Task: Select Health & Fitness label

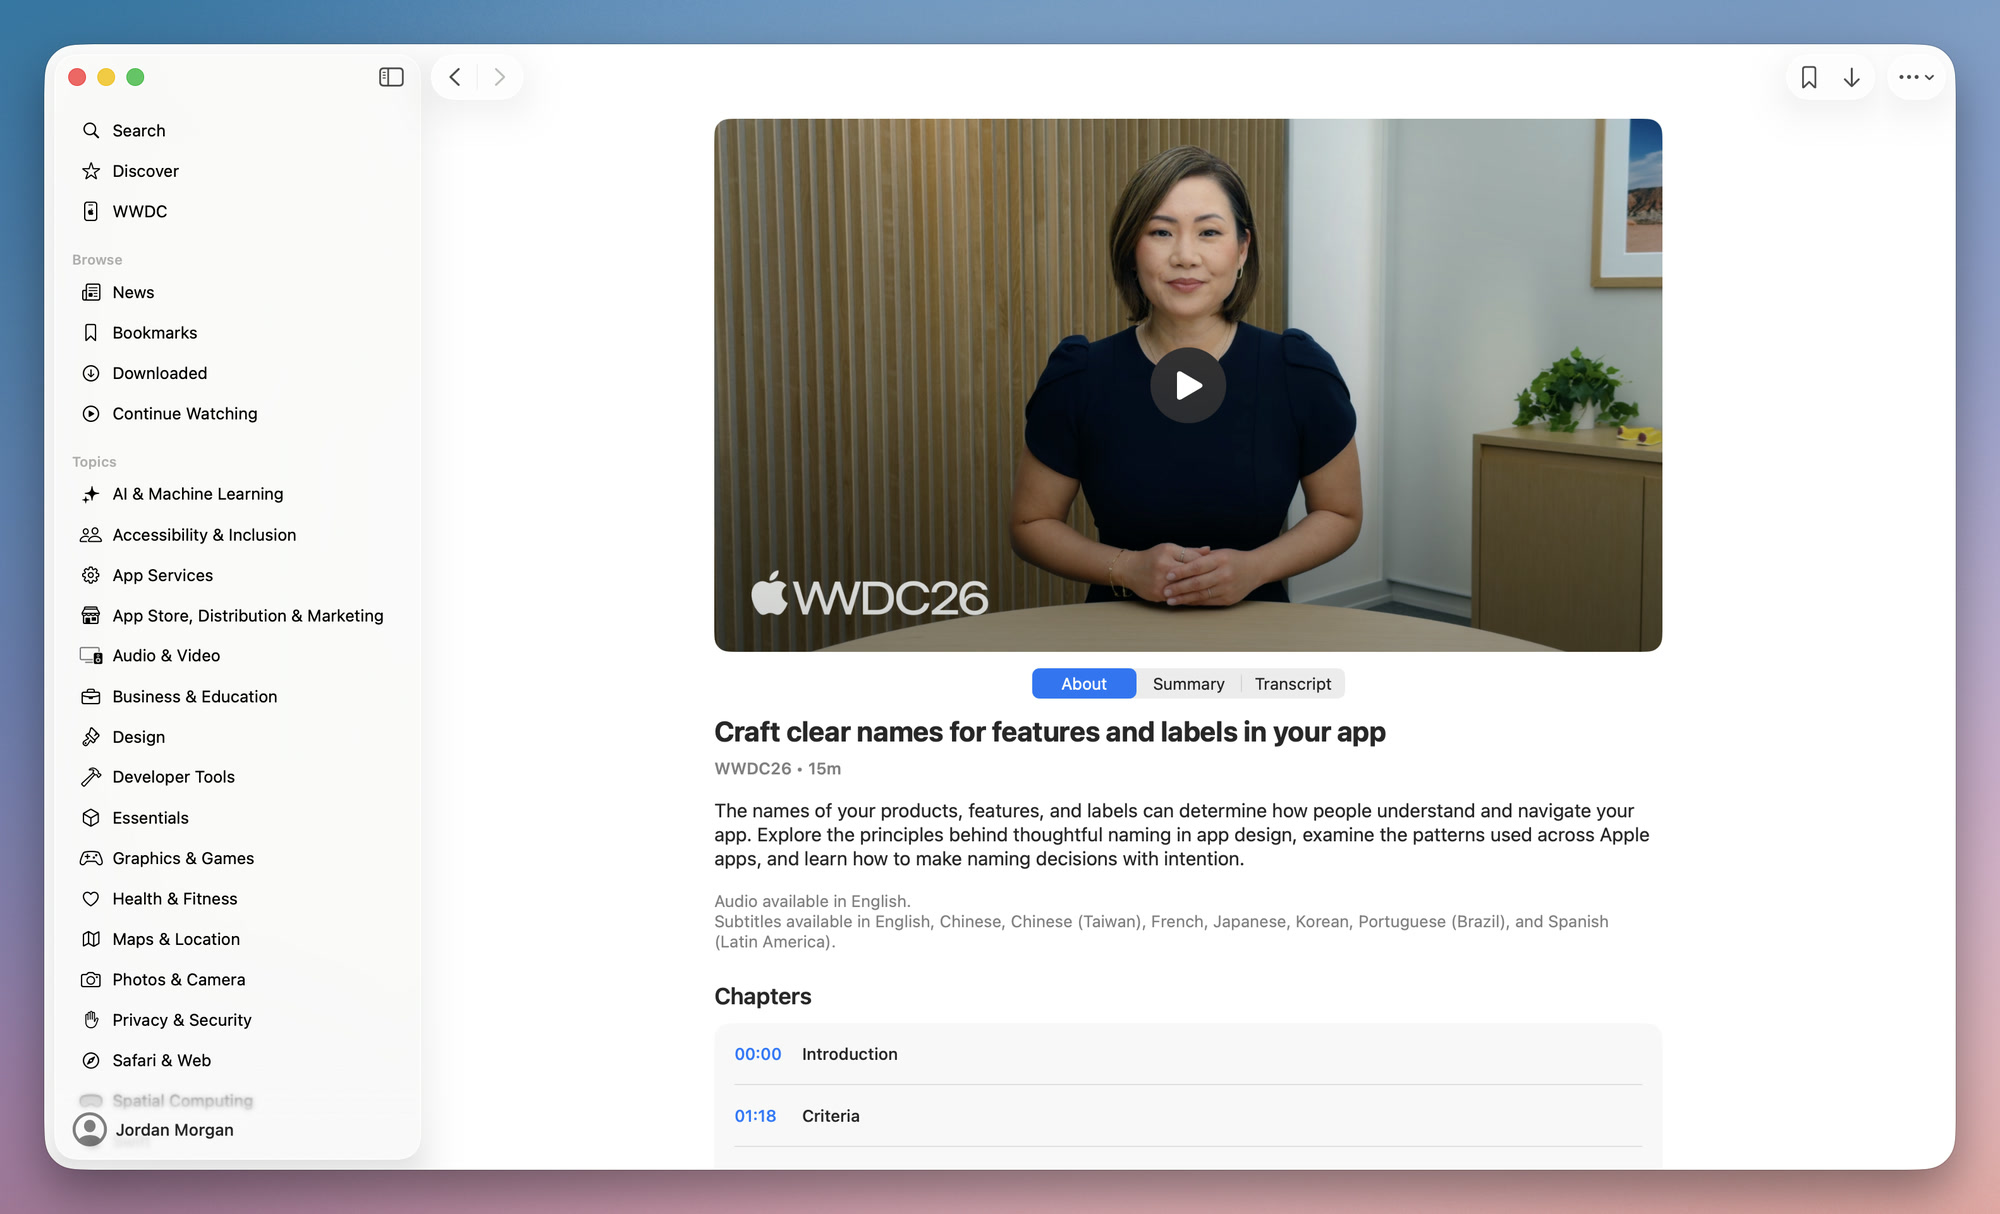Action: (x=175, y=899)
